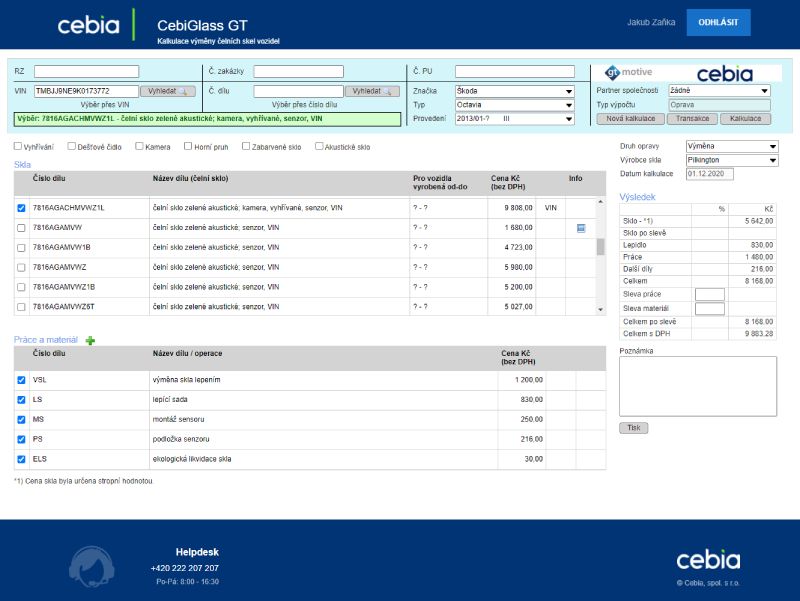Uncheck the PS podložka senzoru item
The image size is (800, 601).
click(21, 439)
